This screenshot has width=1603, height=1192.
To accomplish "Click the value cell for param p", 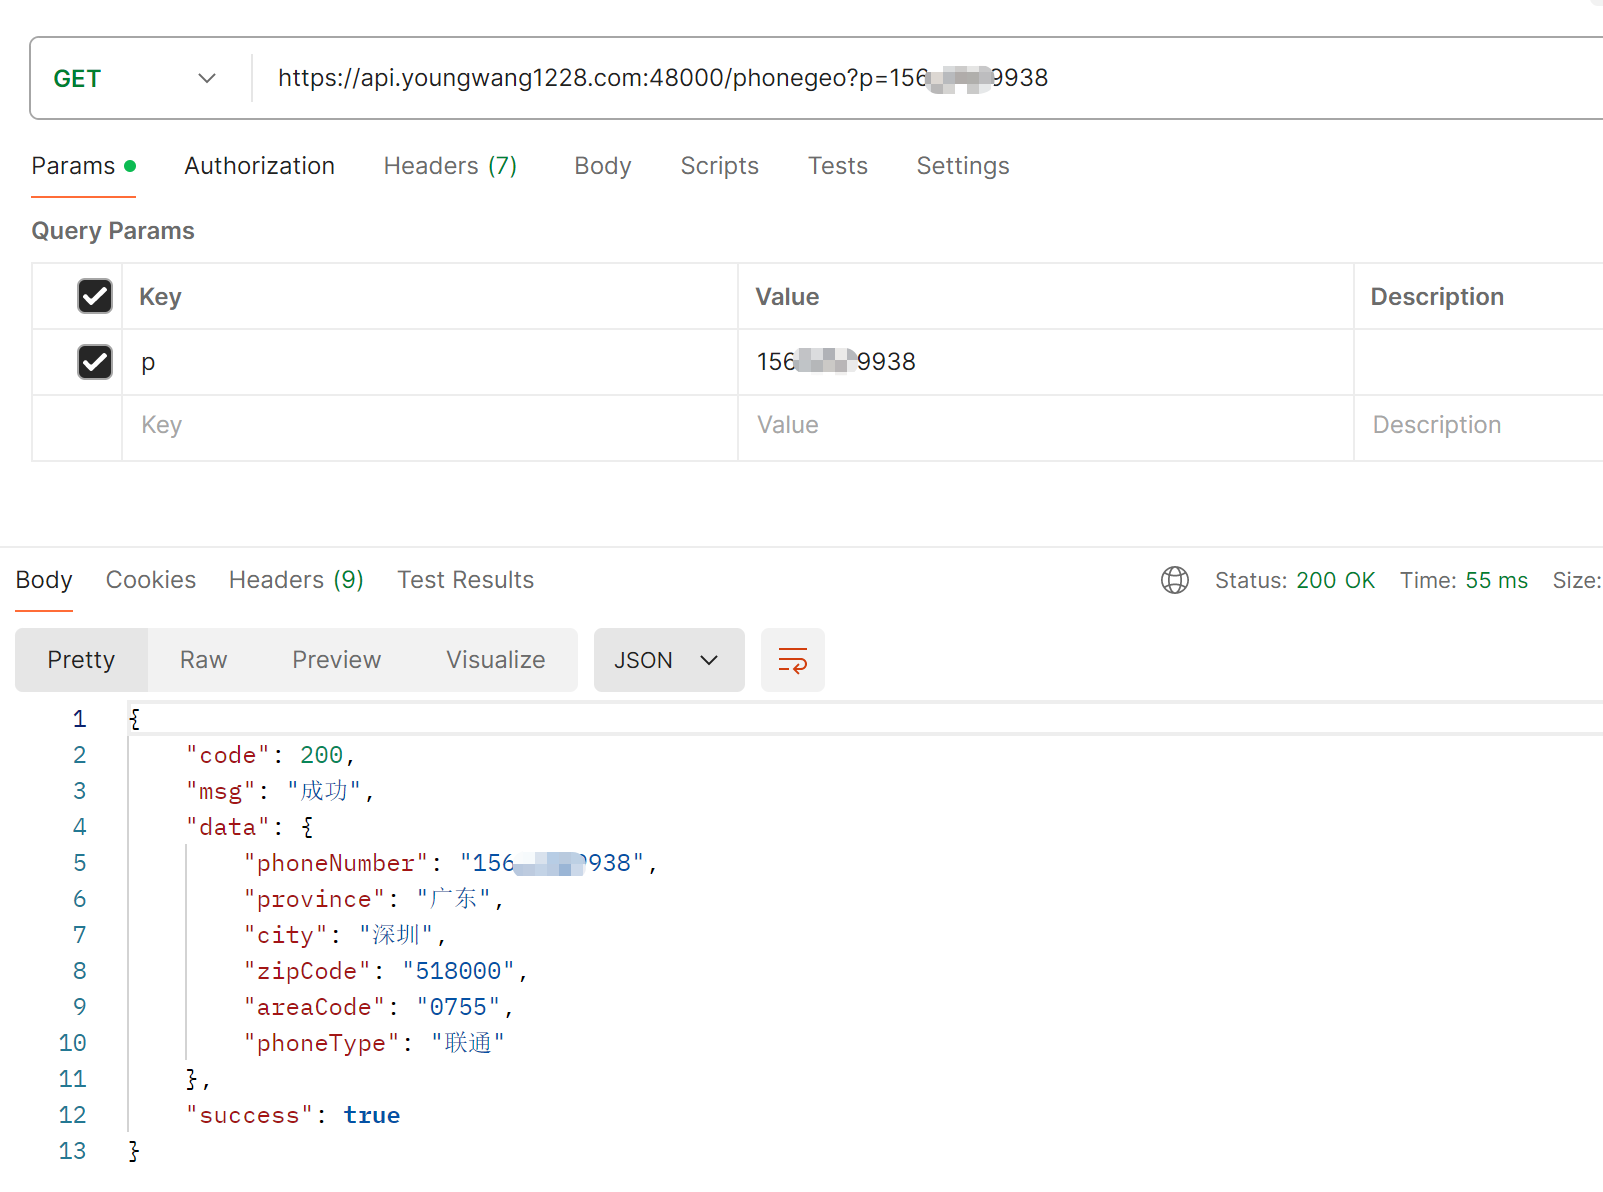I will pyautogui.click(x=1046, y=362).
